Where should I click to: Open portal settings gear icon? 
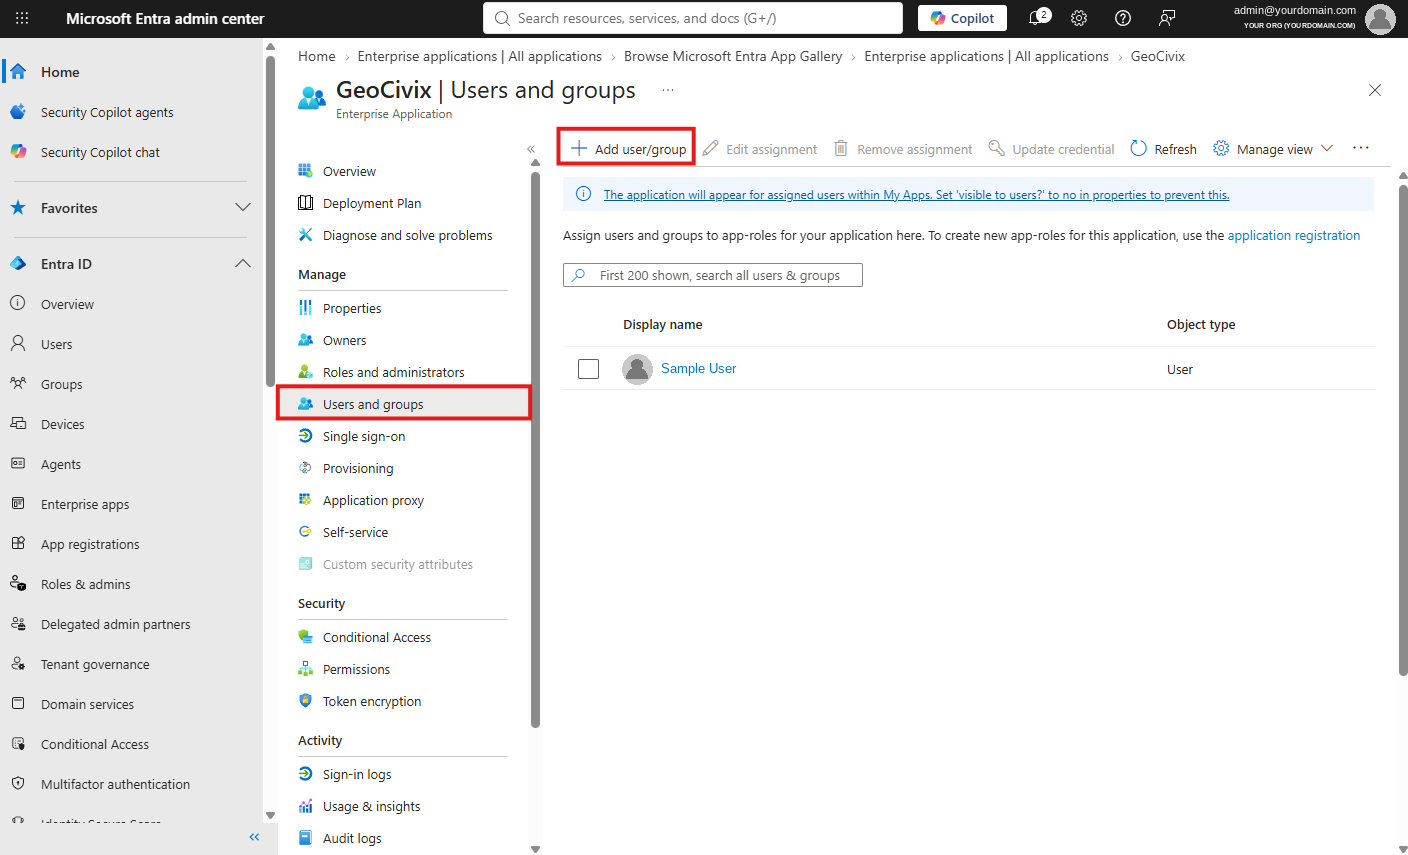[1079, 18]
